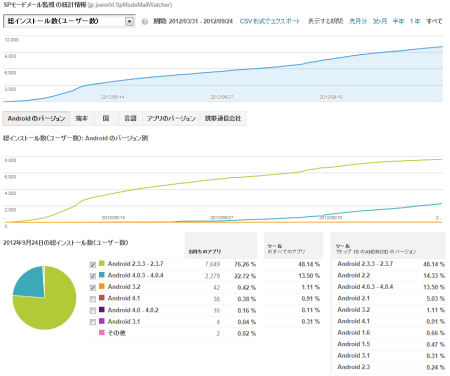Show last month's period link
This screenshot has height=376, width=450.
coord(358,21)
